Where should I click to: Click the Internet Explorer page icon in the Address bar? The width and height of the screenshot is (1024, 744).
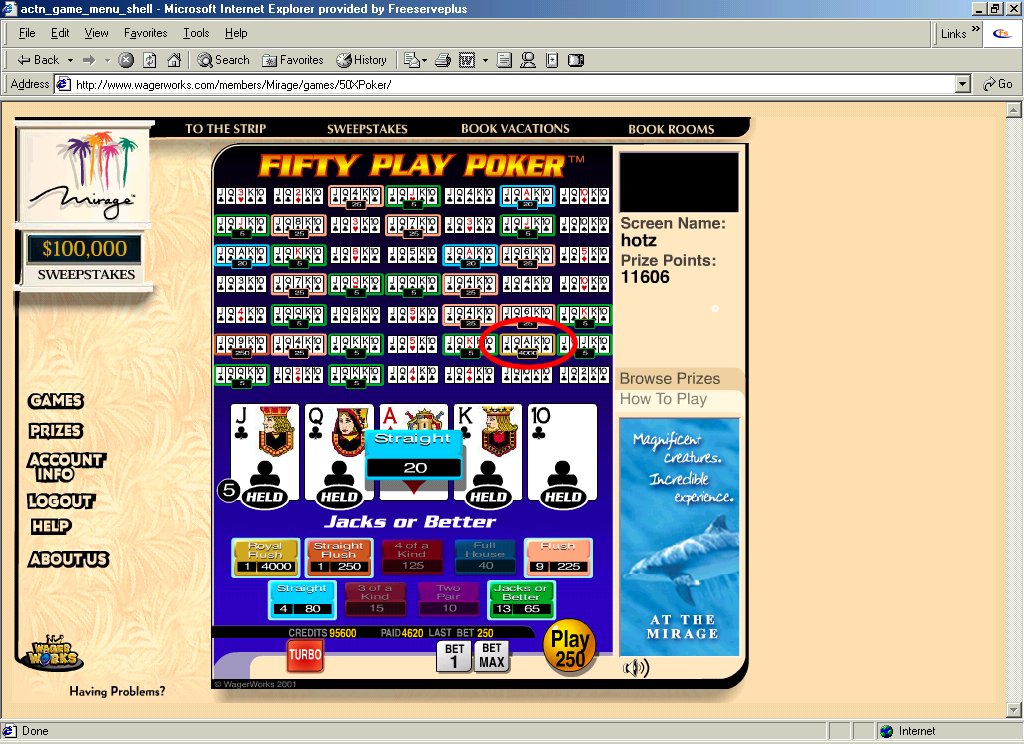pyautogui.click(x=63, y=84)
